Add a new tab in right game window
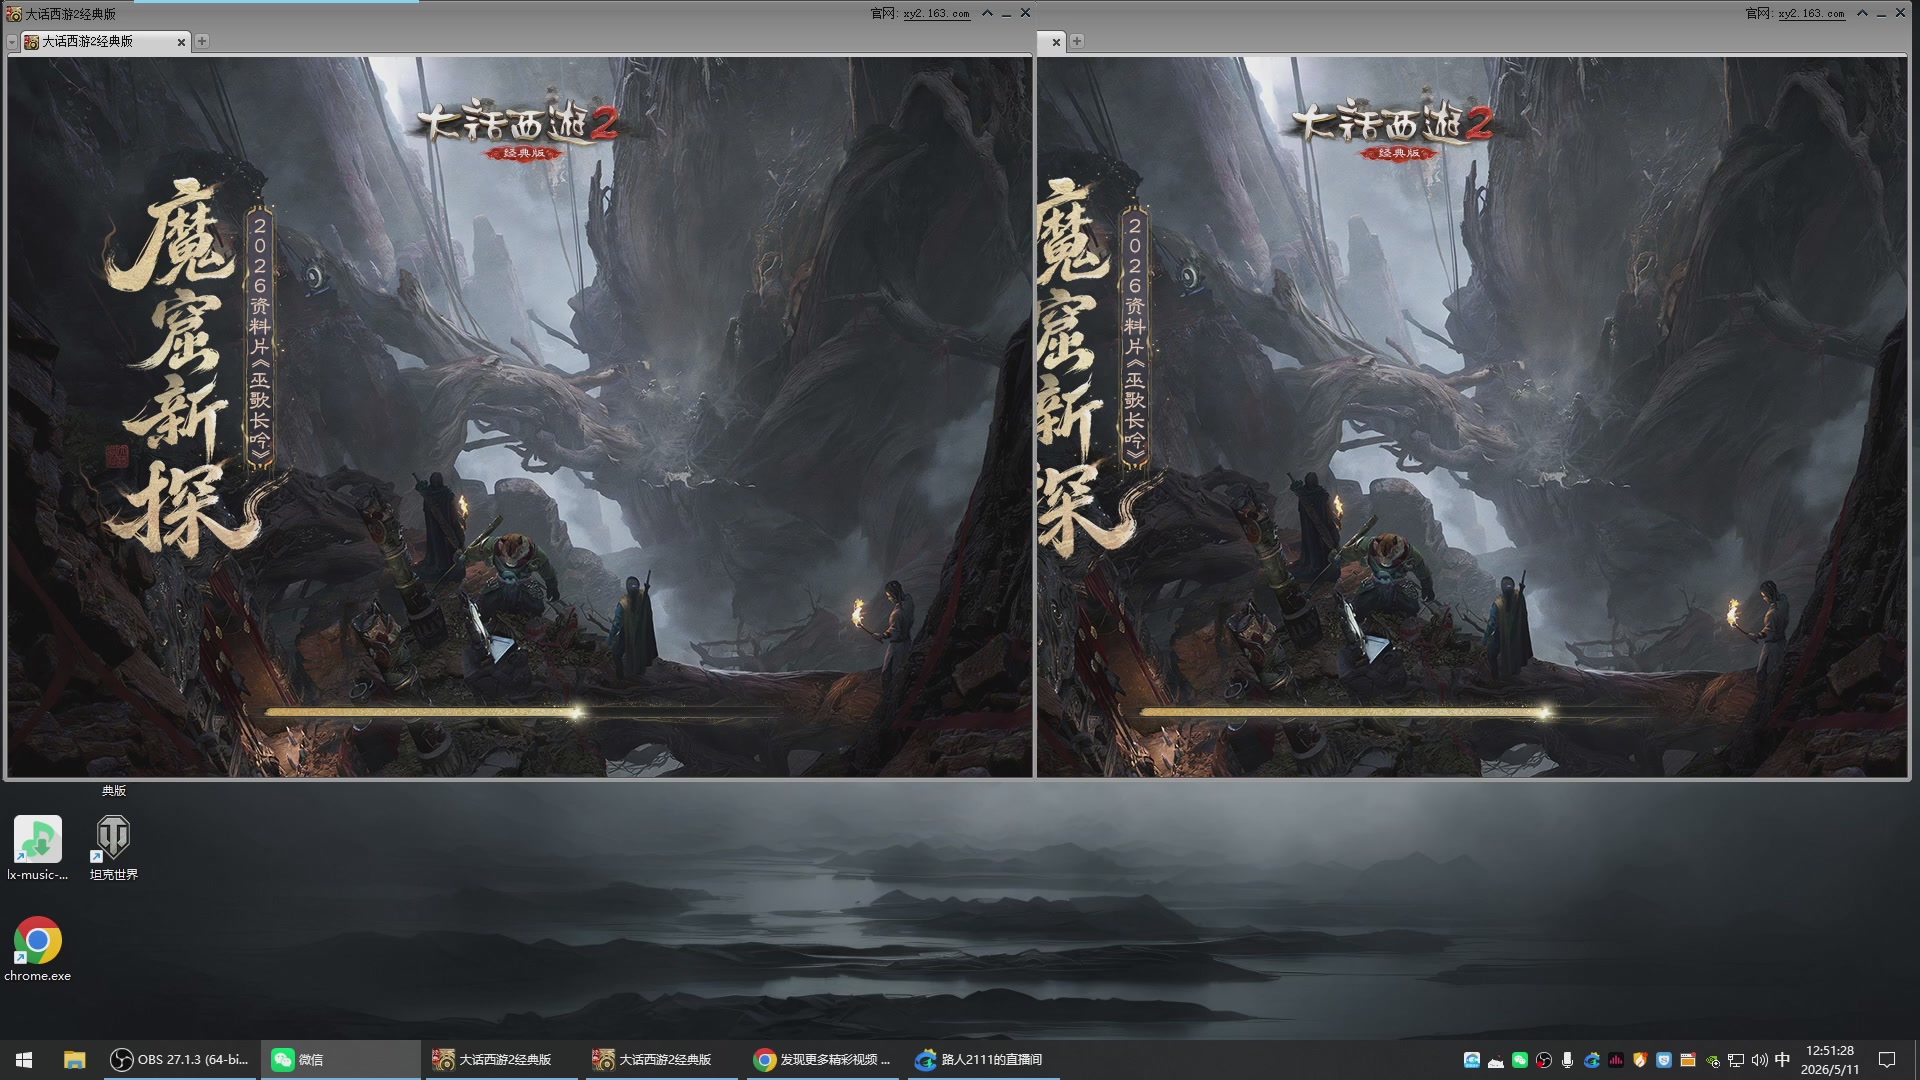Image resolution: width=1920 pixels, height=1080 pixels. pyautogui.click(x=1077, y=41)
